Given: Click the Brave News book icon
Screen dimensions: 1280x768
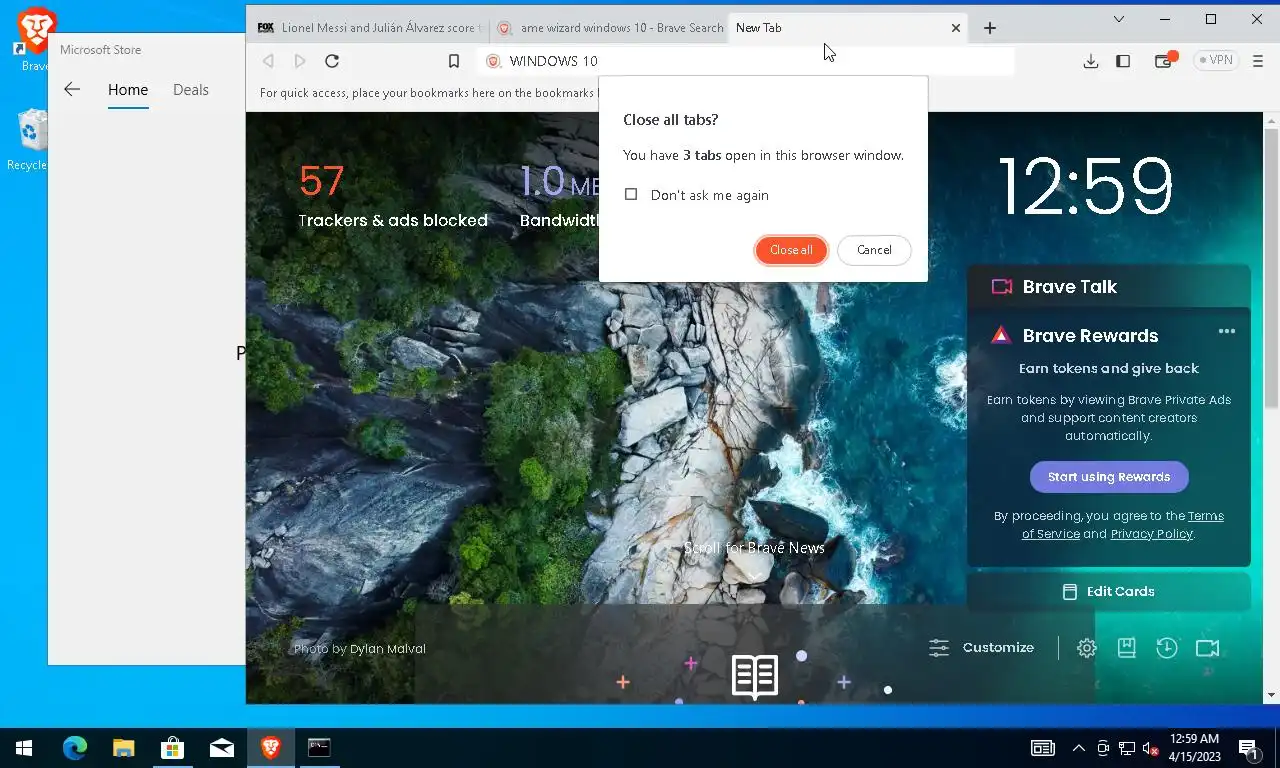Looking at the screenshot, I should [x=755, y=677].
